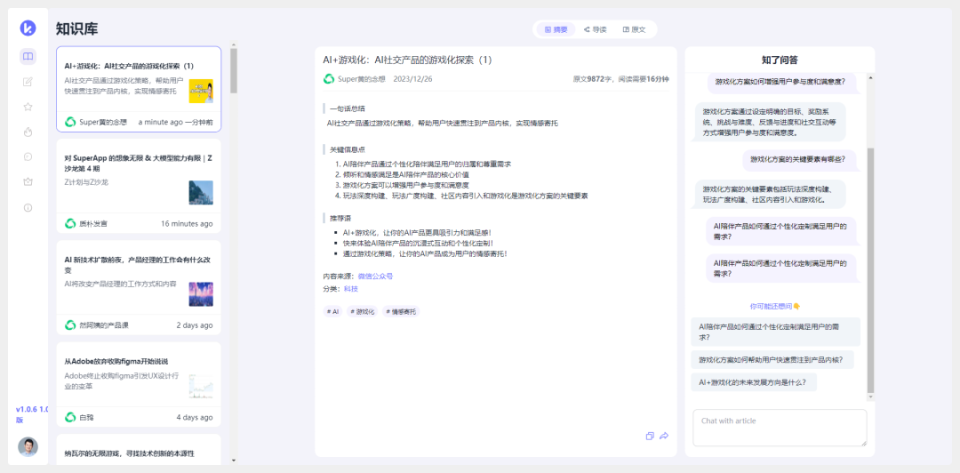This screenshot has height=473, width=960.
Task: Click the knowledge list scrollbar thumb
Action: click(233, 70)
